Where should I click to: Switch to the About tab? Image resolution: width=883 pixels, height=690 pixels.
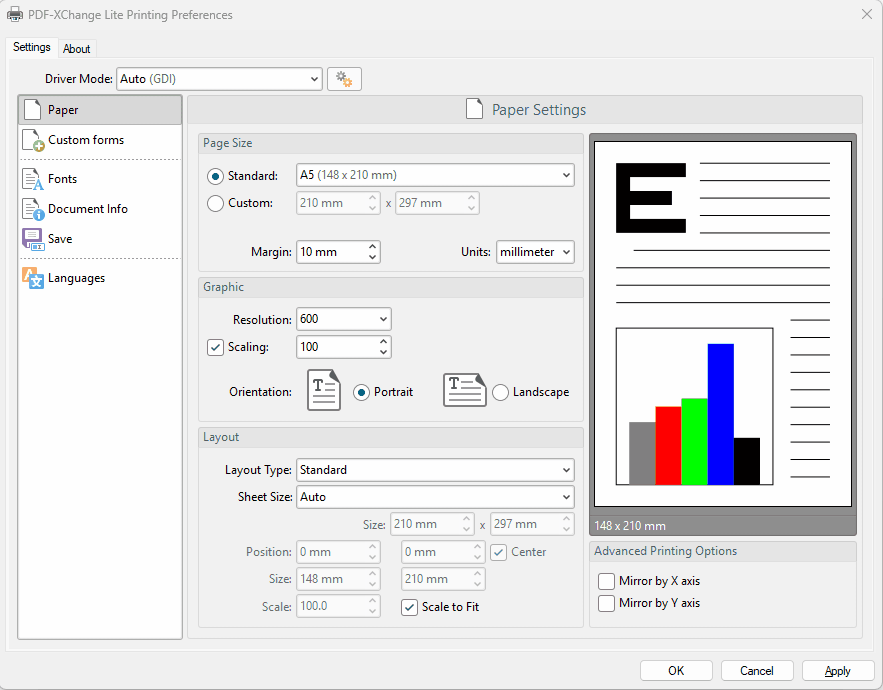(77, 49)
